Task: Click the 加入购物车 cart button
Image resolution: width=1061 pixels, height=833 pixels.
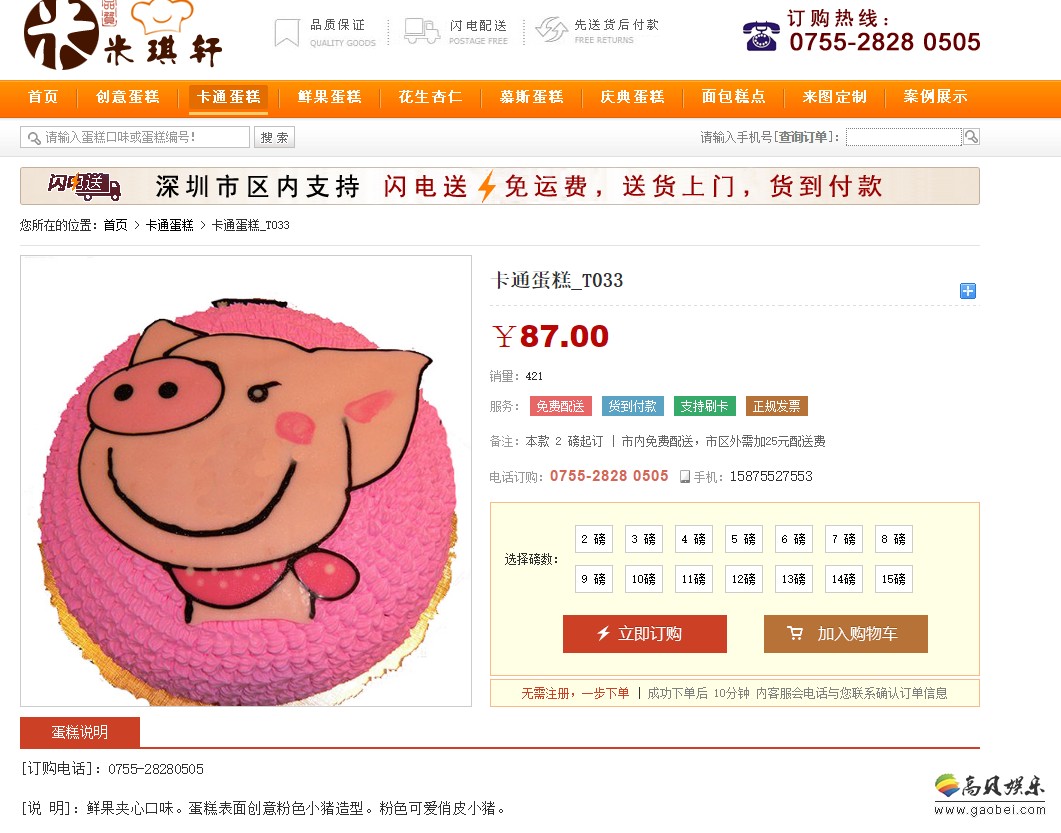Action: pyautogui.click(x=846, y=634)
